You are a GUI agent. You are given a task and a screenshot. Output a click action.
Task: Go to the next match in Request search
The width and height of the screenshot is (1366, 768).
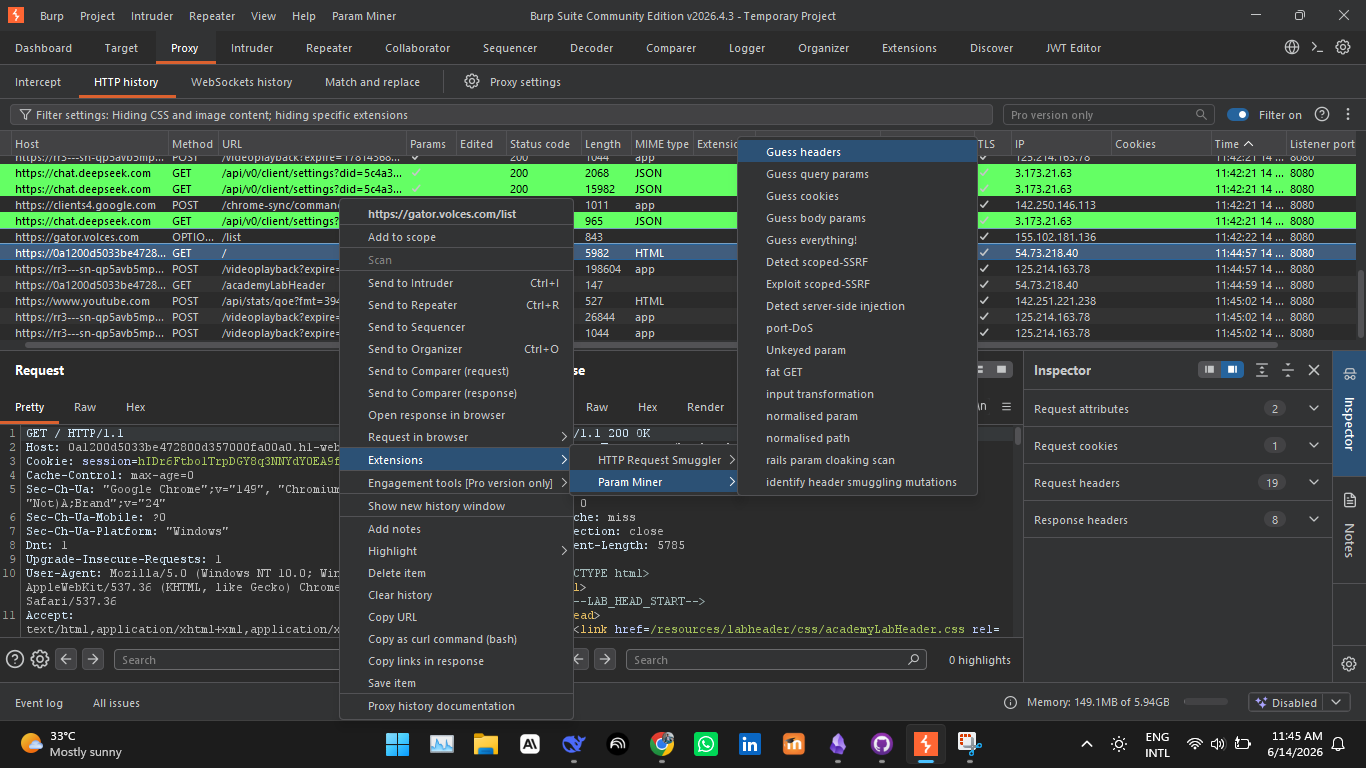point(92,659)
